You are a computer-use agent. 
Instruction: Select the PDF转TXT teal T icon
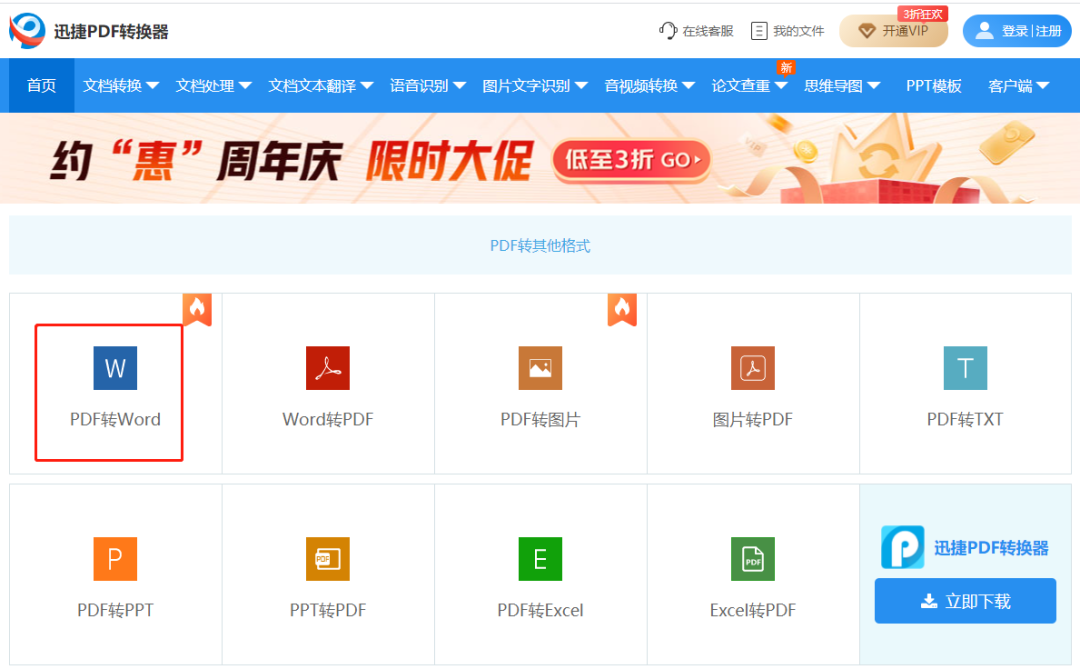point(965,368)
